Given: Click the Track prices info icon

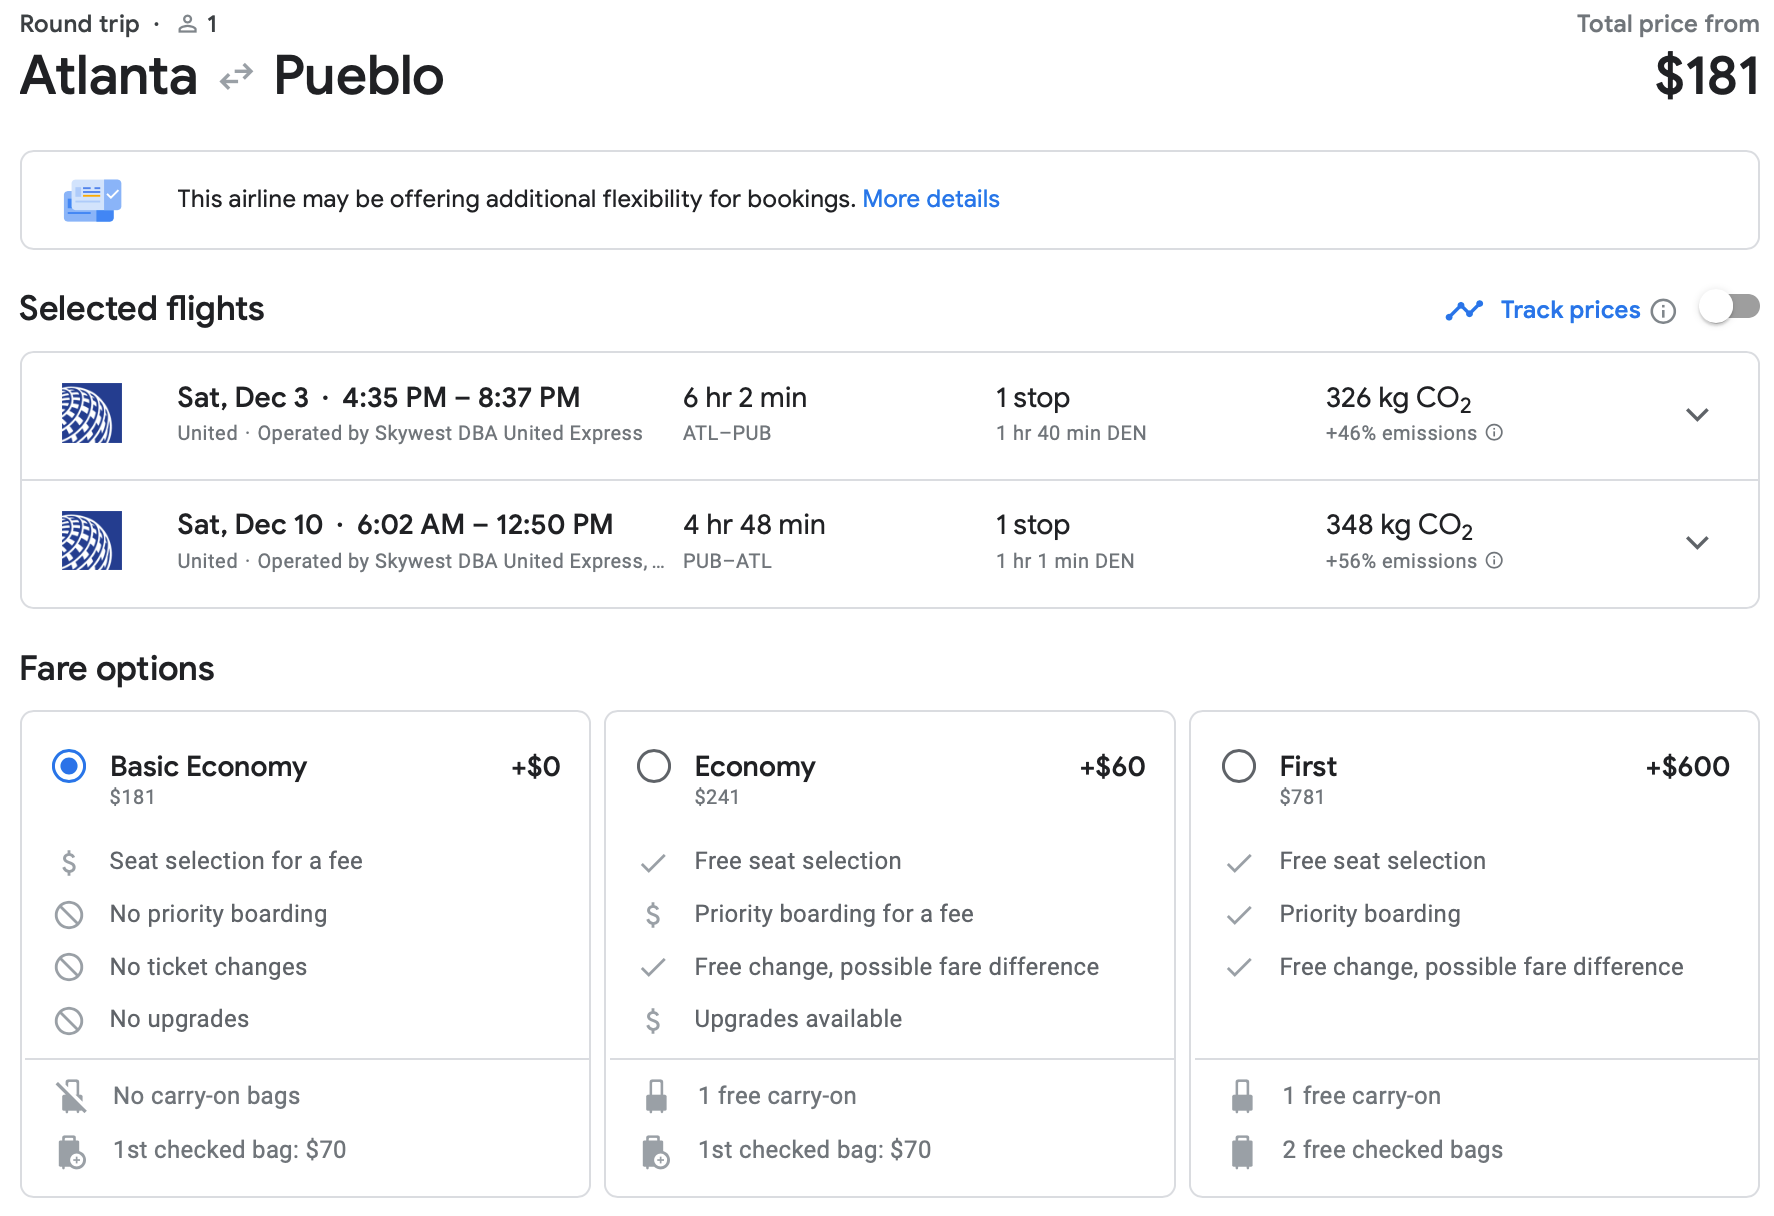Looking at the screenshot, I should (1663, 311).
